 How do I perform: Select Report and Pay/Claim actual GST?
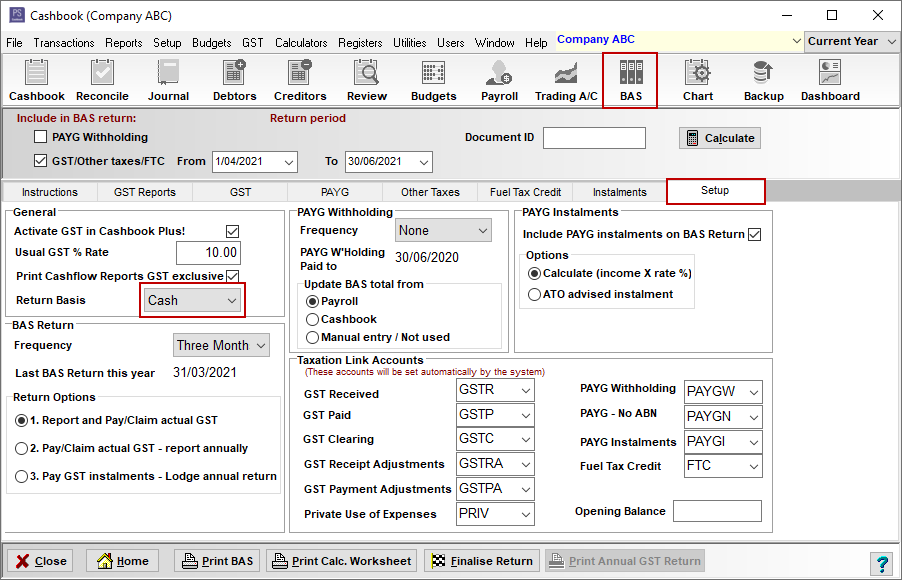(x=21, y=421)
